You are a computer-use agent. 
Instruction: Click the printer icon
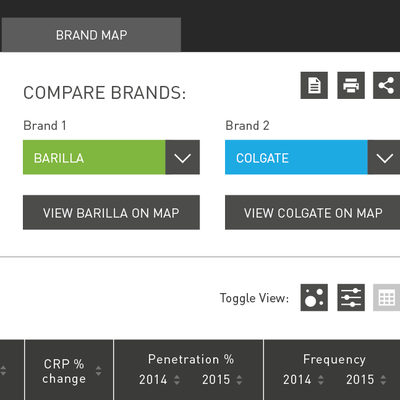click(351, 85)
